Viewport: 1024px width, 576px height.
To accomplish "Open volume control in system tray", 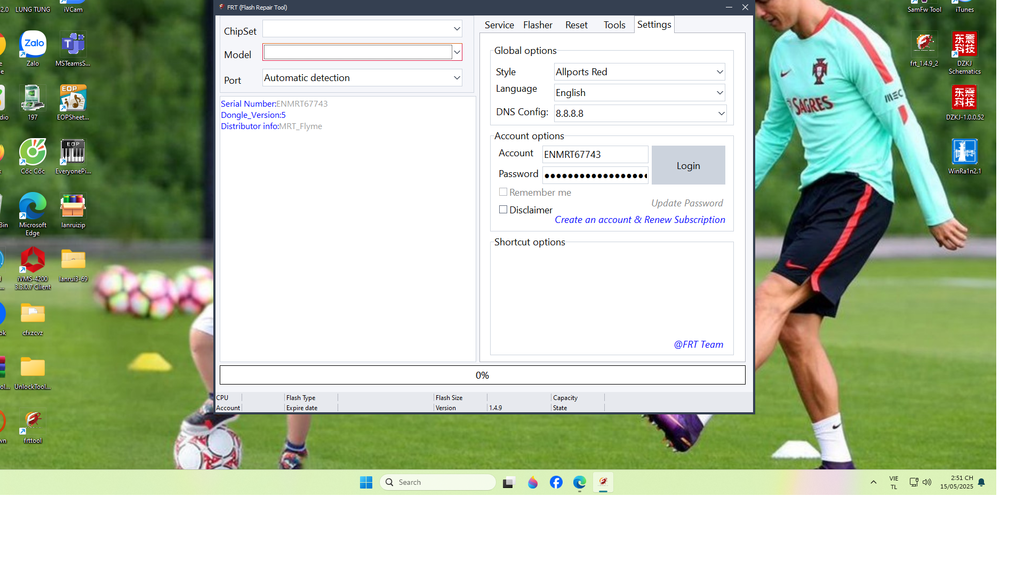I will (927, 482).
